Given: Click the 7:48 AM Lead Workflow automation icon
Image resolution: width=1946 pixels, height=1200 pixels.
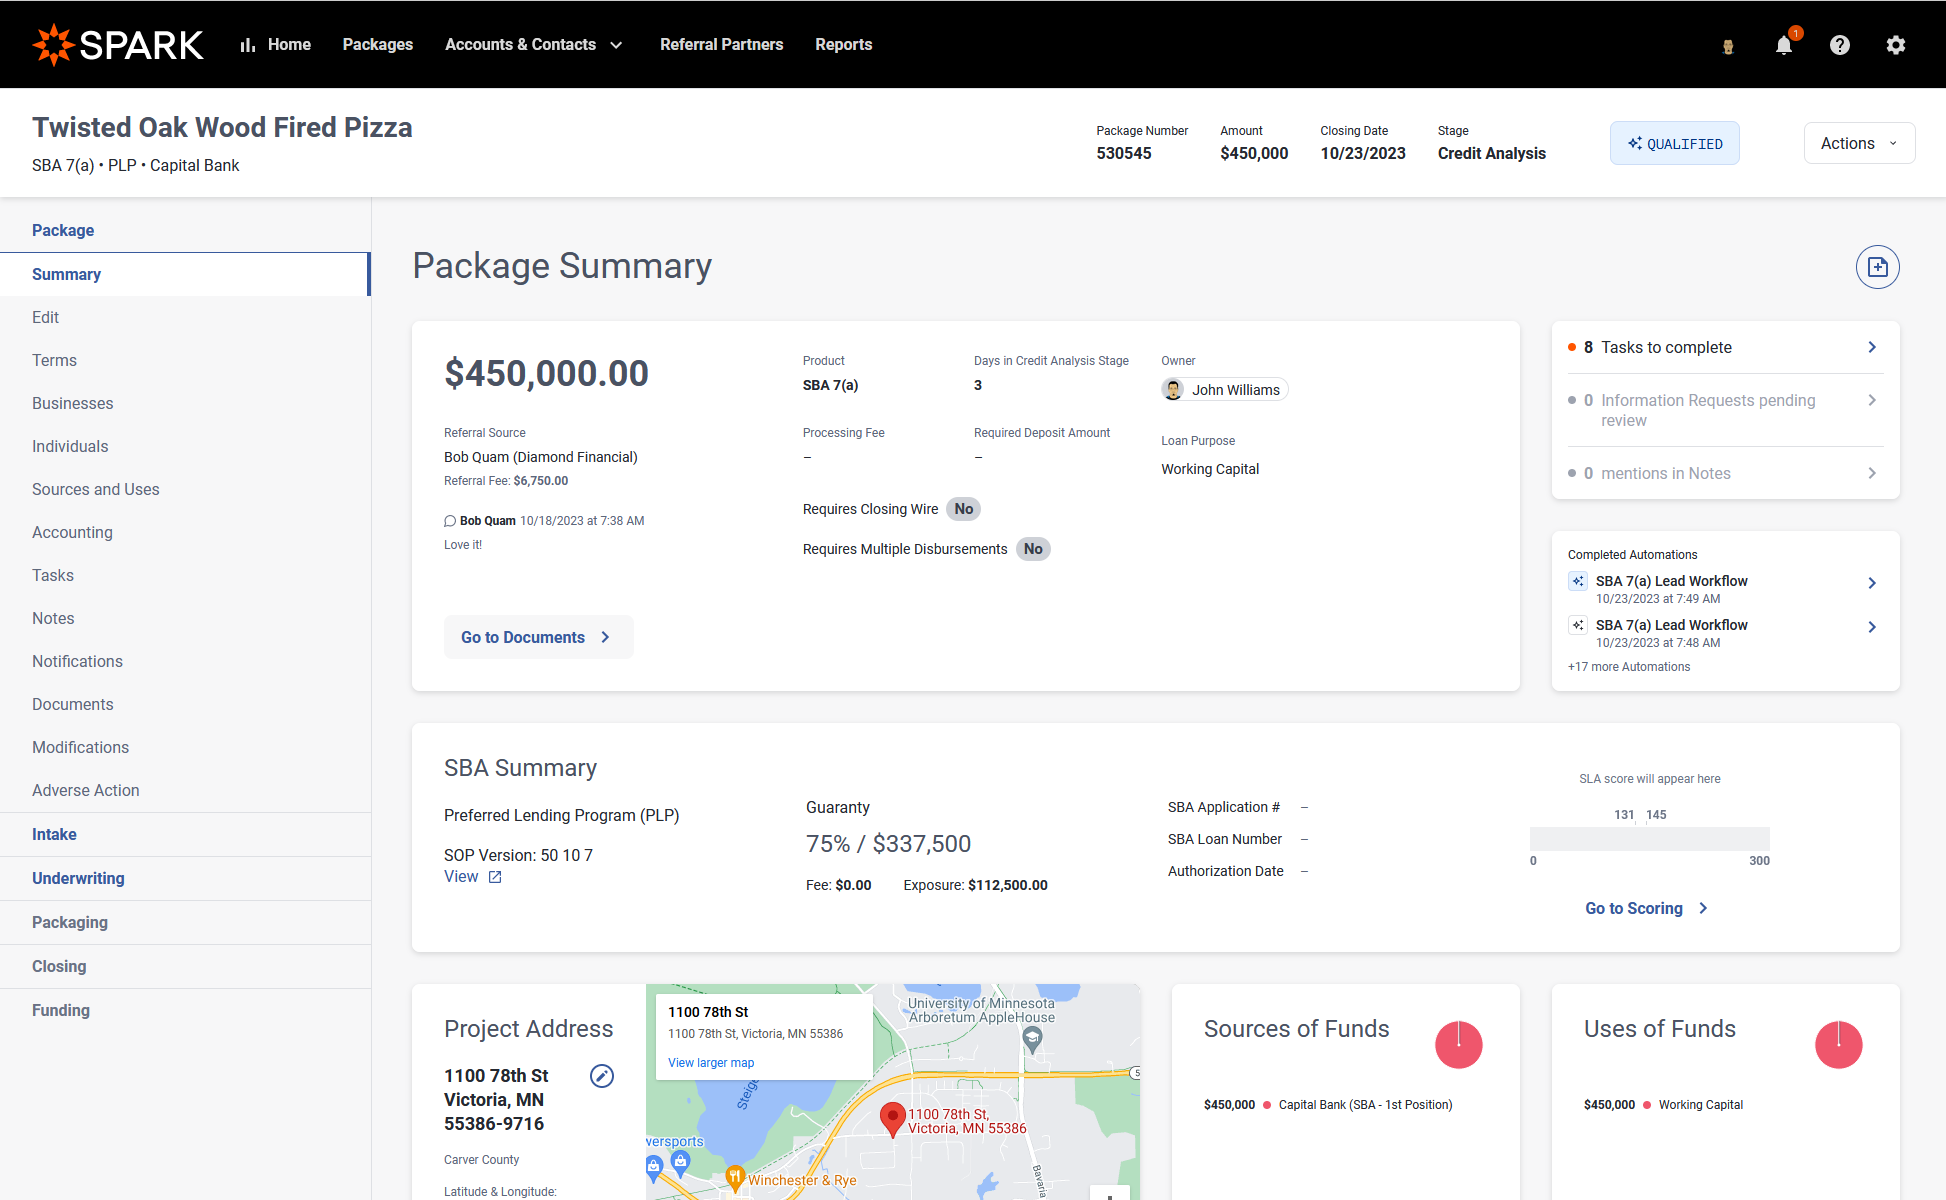Looking at the screenshot, I should pyautogui.click(x=1578, y=625).
